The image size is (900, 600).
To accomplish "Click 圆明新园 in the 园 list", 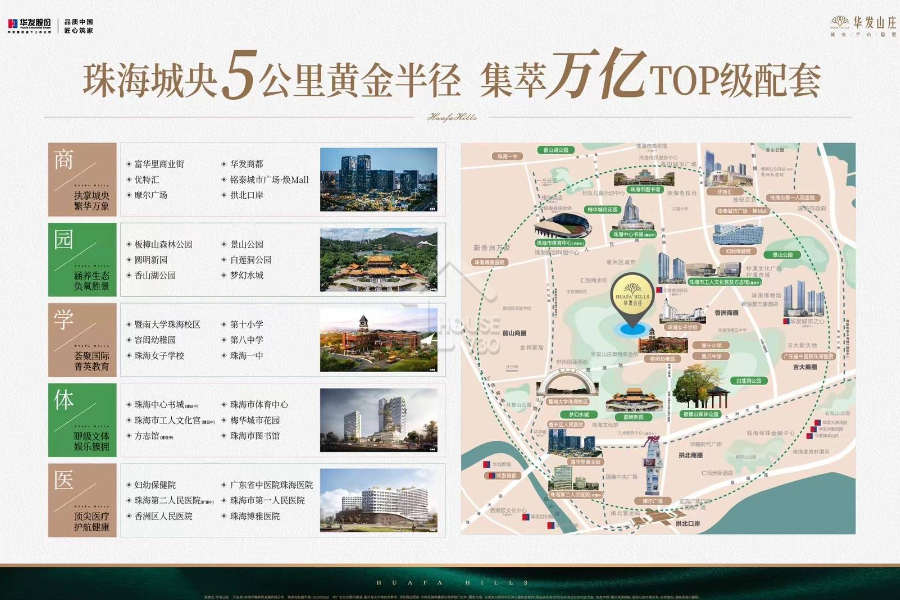I will coord(151,260).
